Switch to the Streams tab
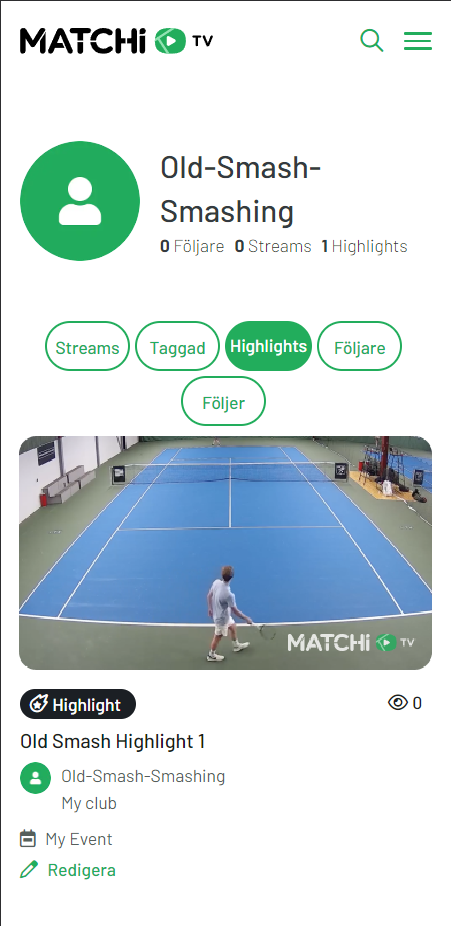 [87, 346]
